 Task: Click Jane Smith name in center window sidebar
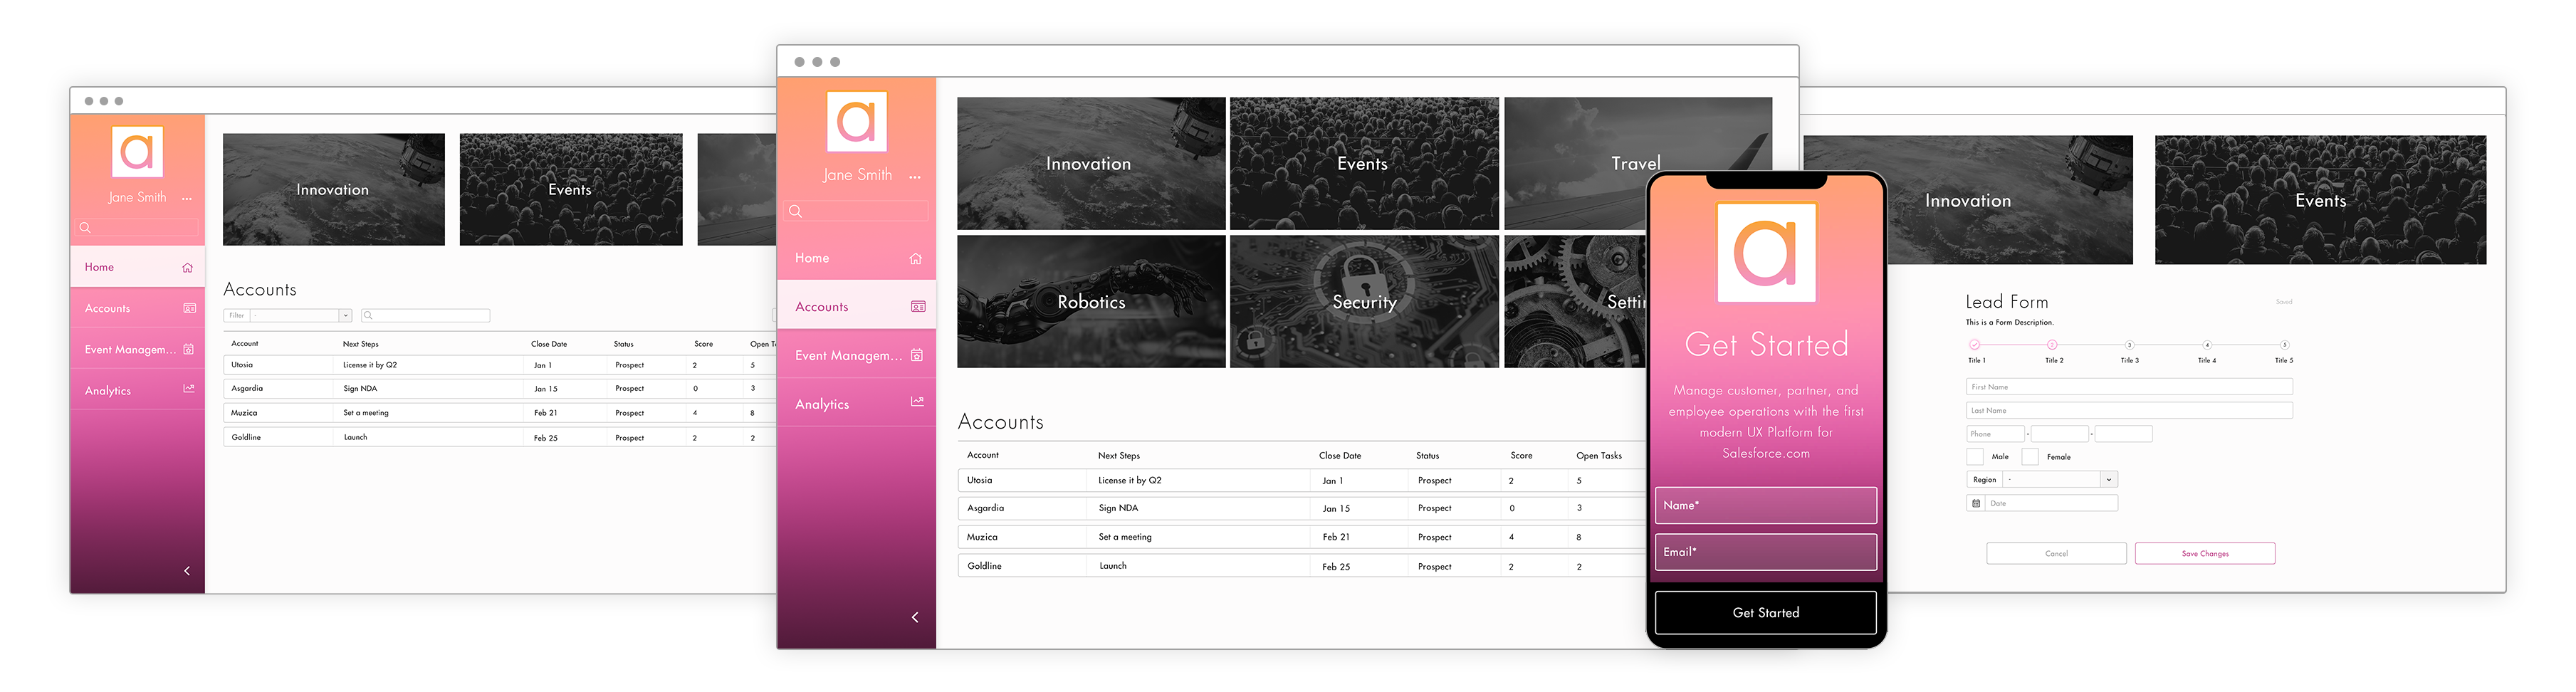pyautogui.click(x=857, y=175)
